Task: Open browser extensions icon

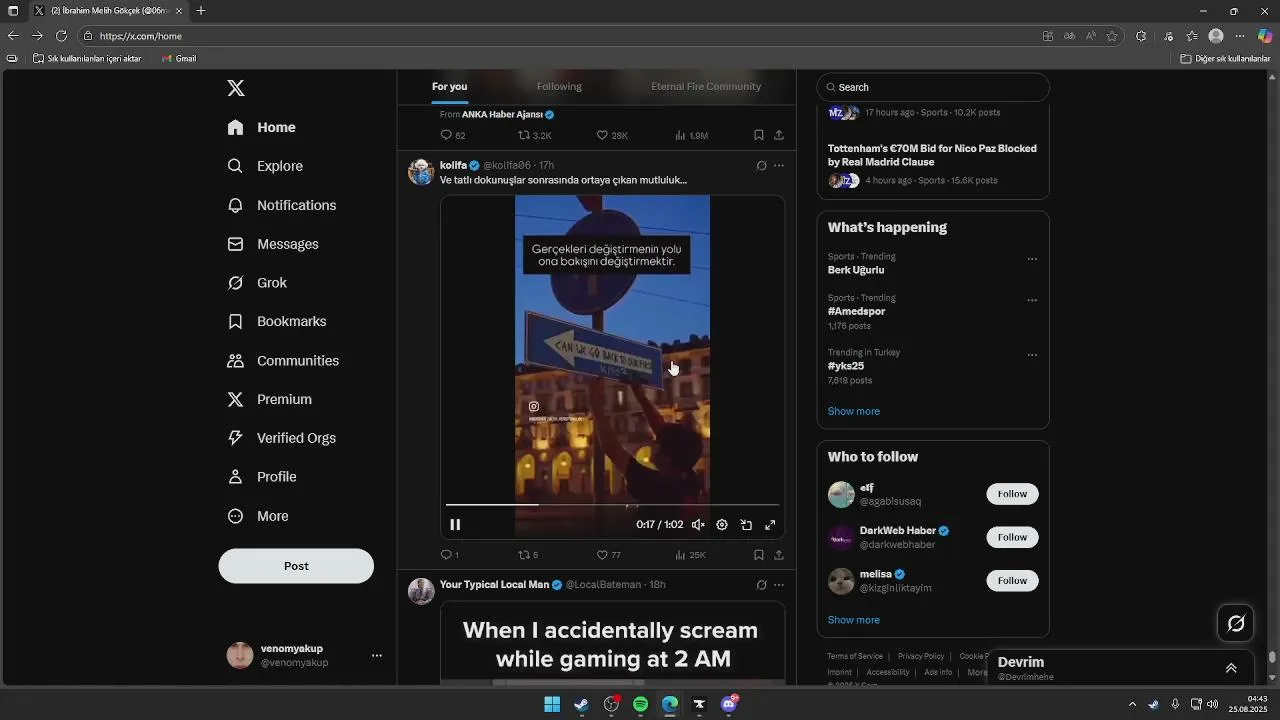Action: click(x=1141, y=36)
